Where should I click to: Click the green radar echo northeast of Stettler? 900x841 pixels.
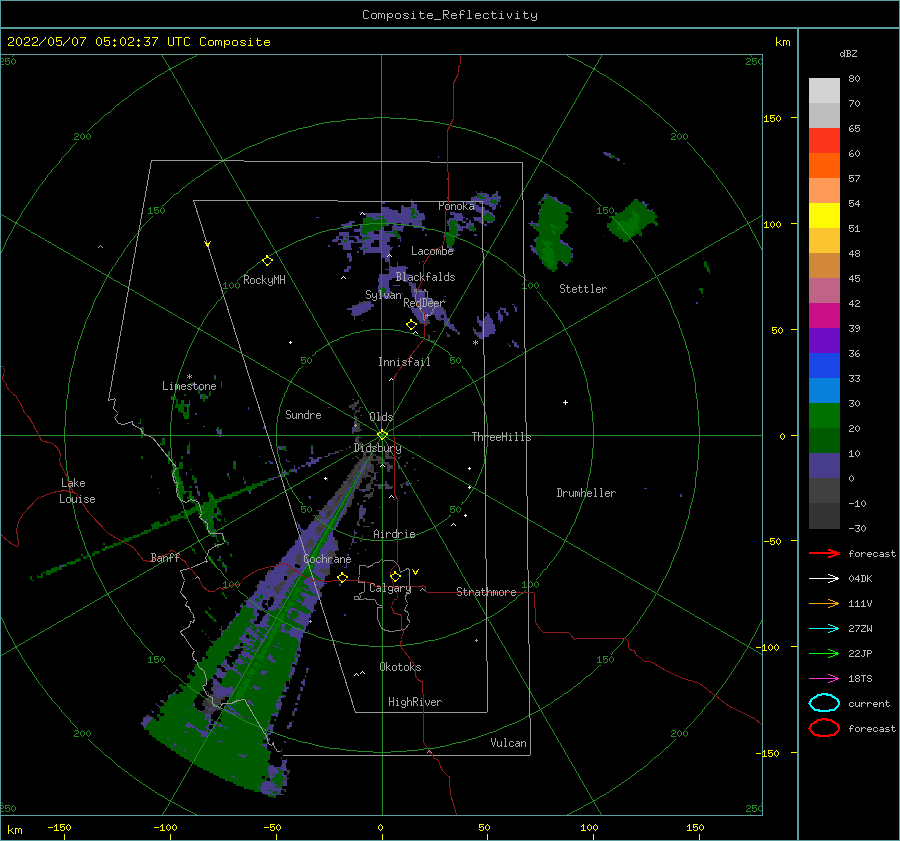[x=633, y=220]
